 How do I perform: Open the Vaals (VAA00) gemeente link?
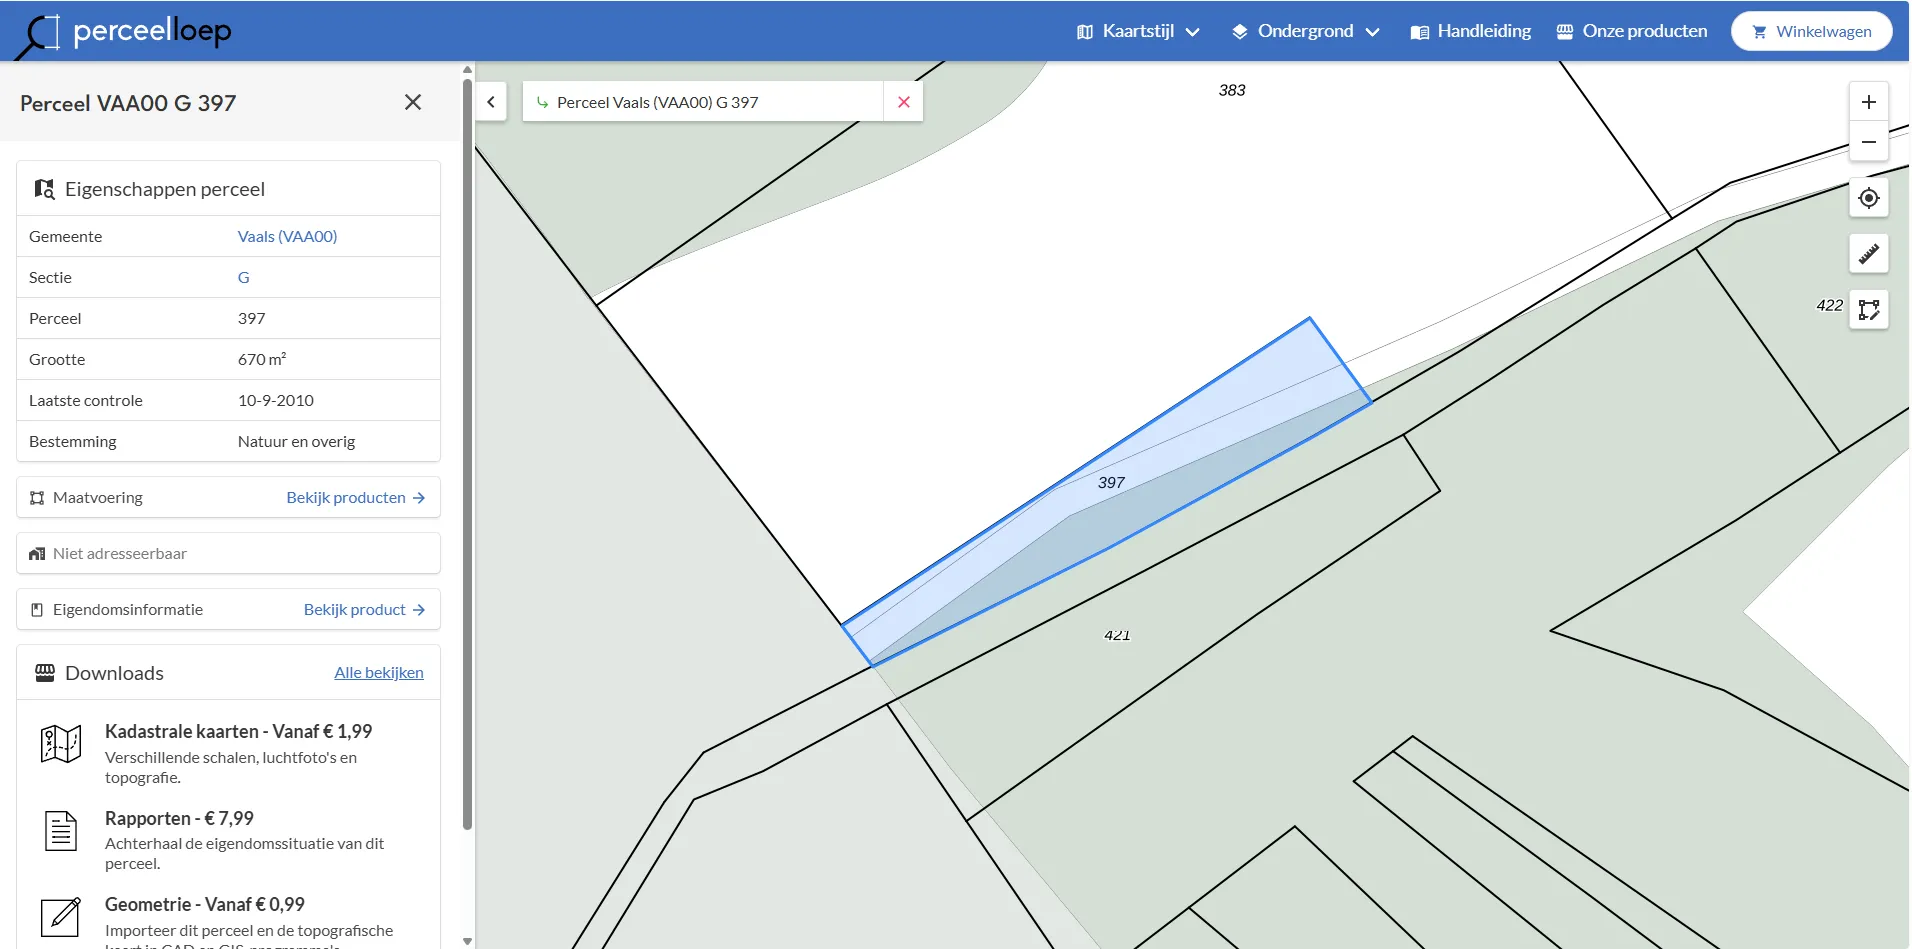(x=287, y=237)
